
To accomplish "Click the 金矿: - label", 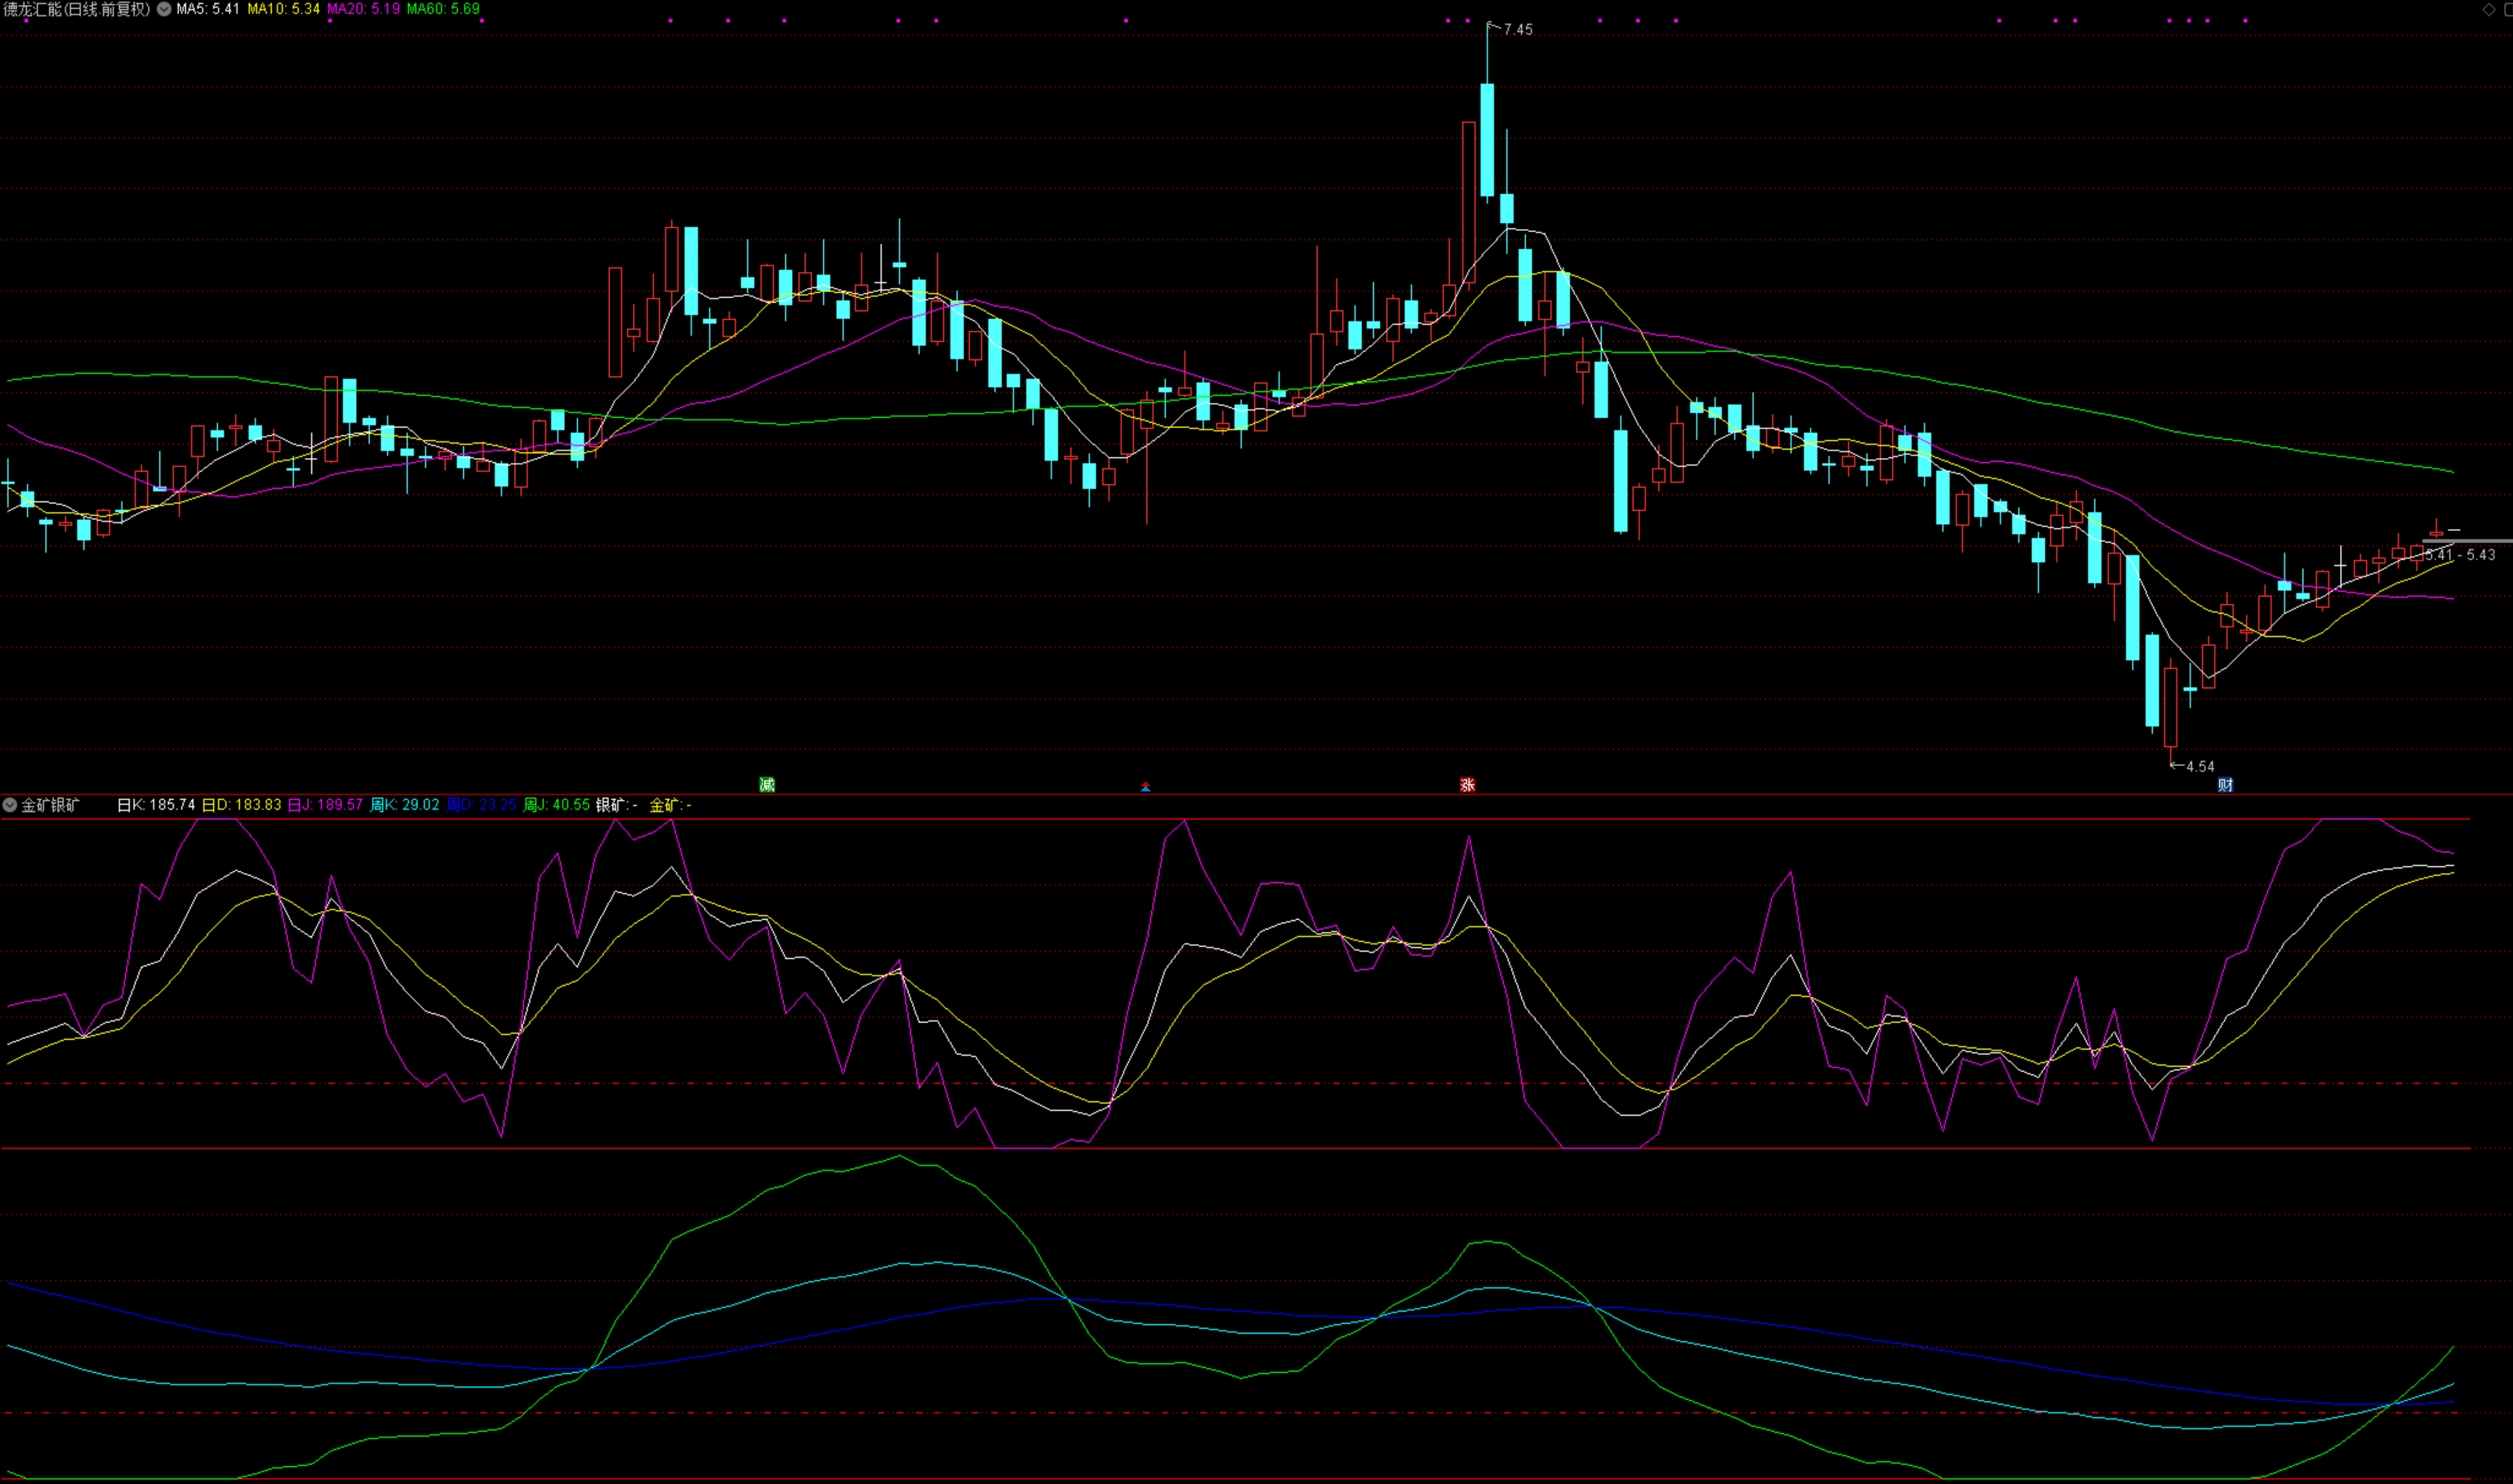I will point(671,805).
